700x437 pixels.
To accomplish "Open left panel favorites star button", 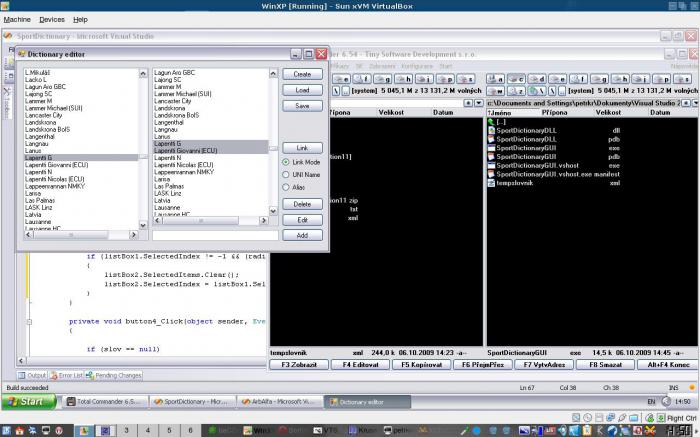I will 468,103.
